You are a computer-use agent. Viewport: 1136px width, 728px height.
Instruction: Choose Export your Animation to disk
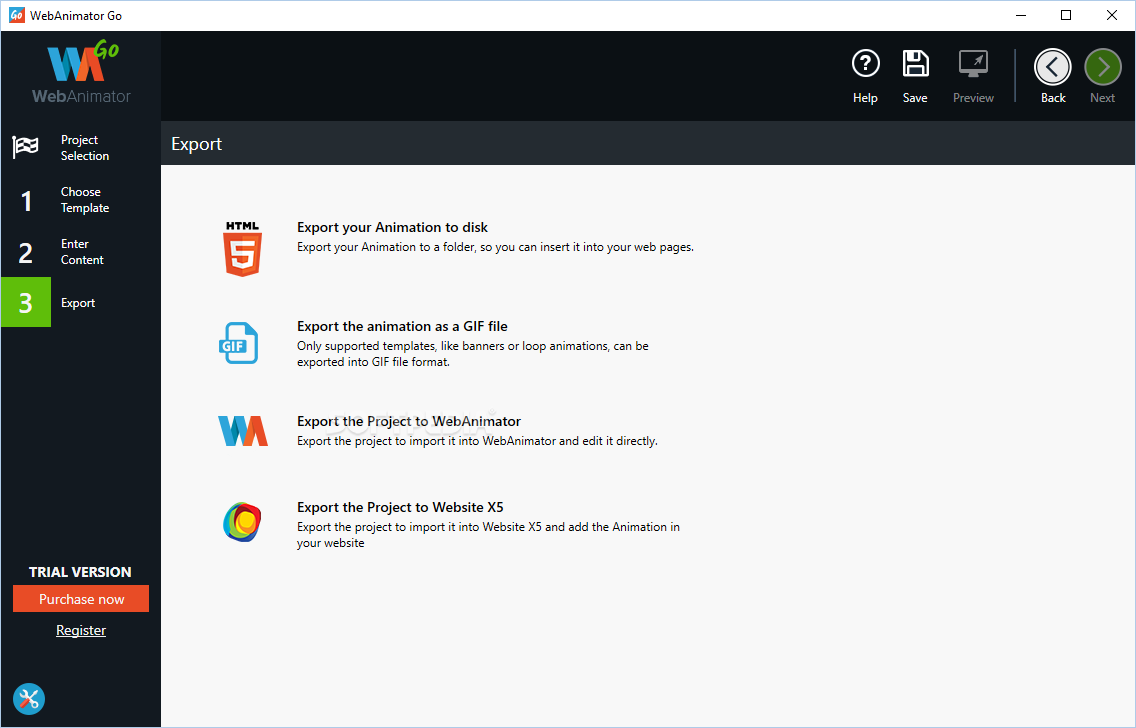pos(392,227)
